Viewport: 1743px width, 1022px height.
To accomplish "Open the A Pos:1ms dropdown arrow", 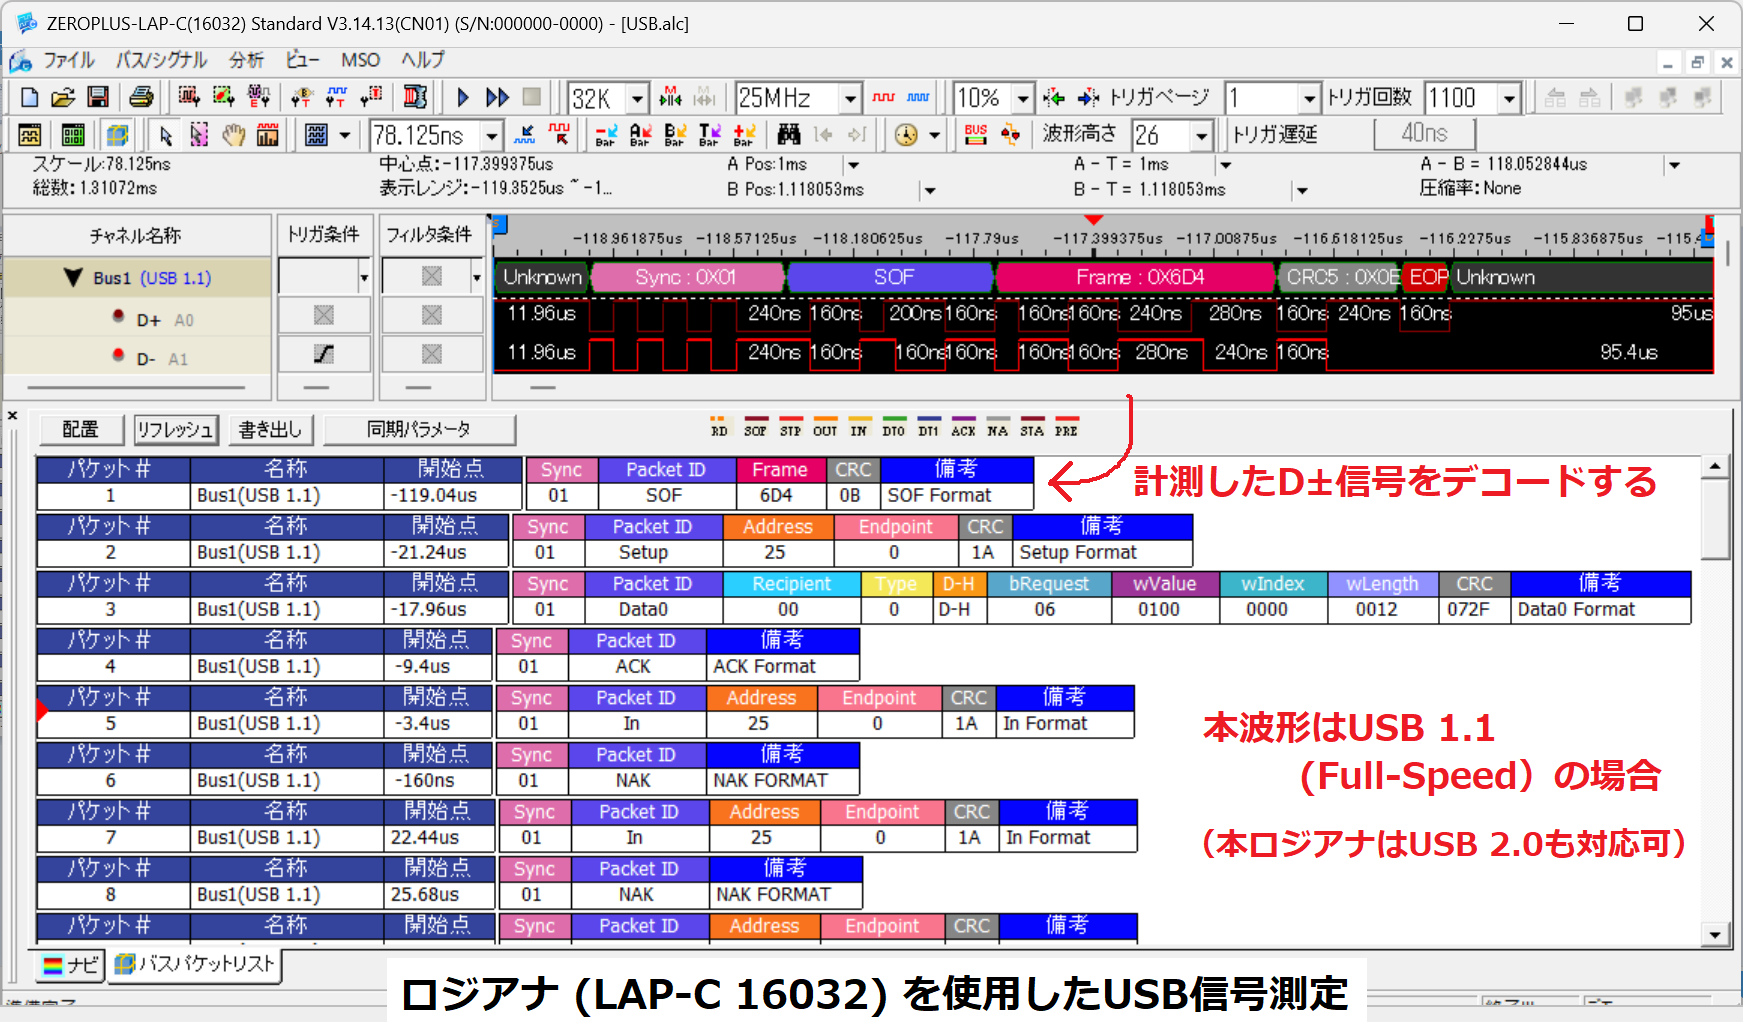I will (x=853, y=165).
